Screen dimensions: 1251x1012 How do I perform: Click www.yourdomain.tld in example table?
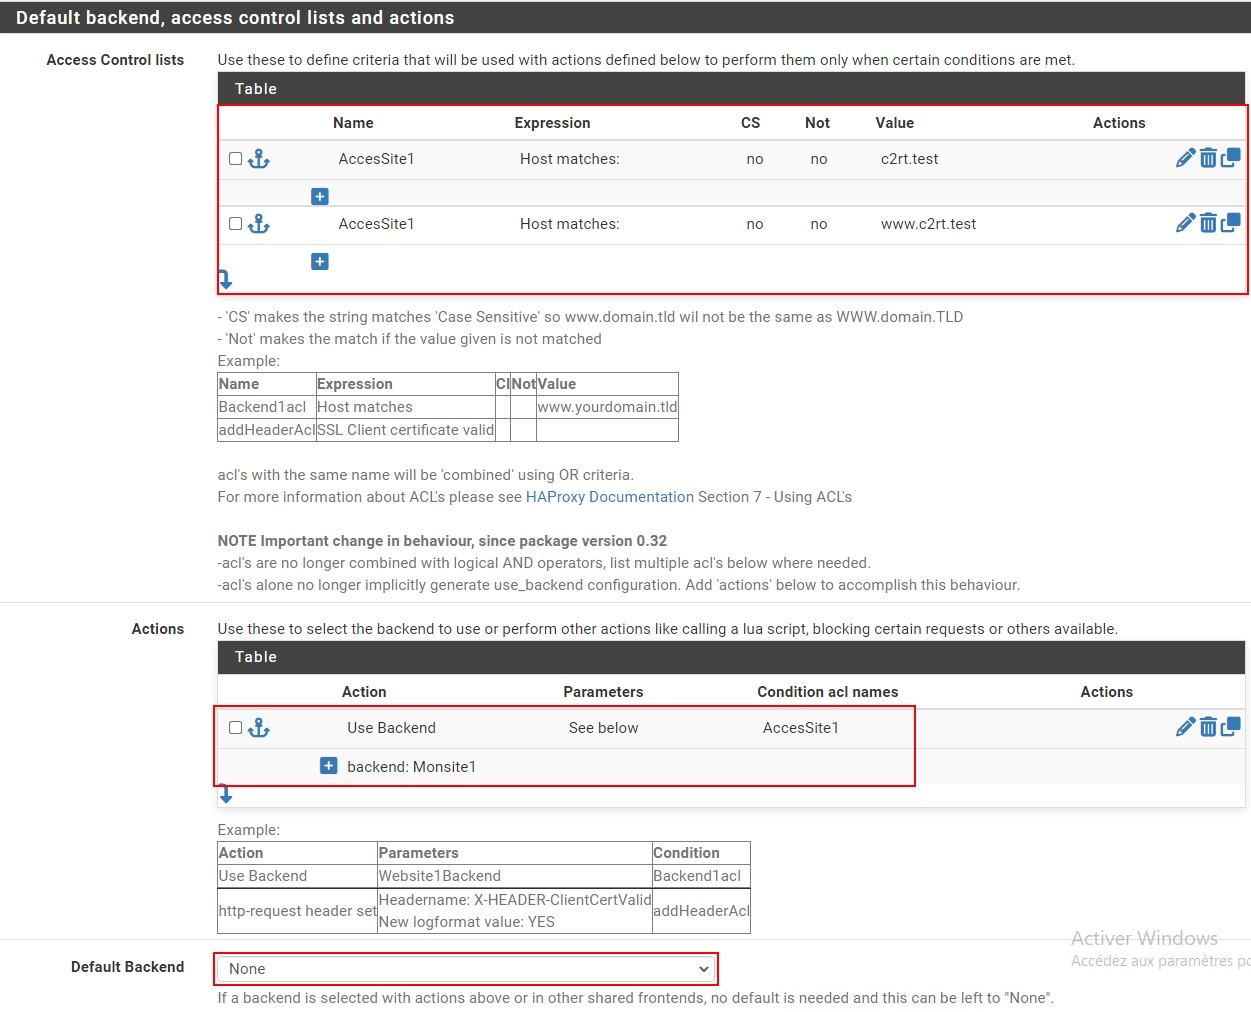pos(608,407)
